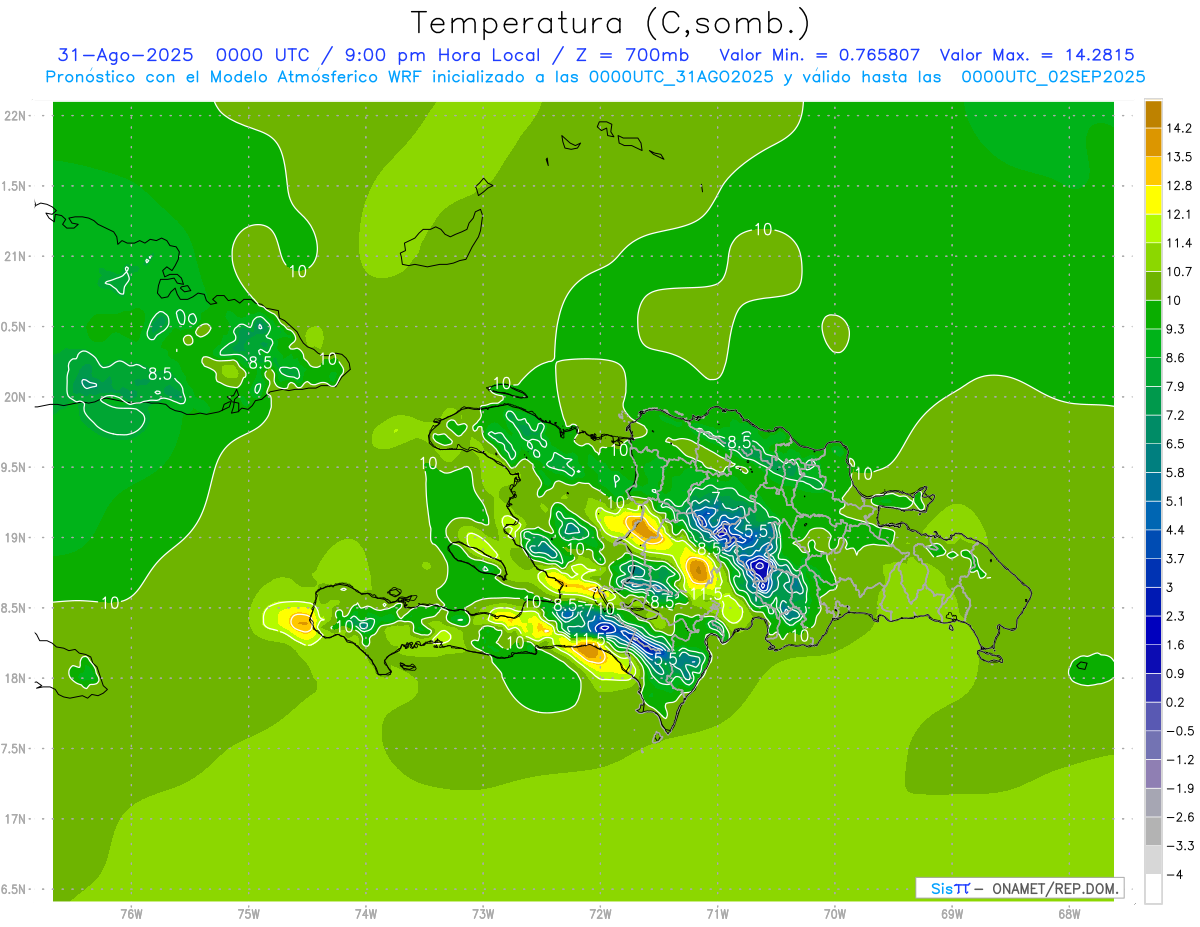Click the 5.1 label on the color legend

1175,501
